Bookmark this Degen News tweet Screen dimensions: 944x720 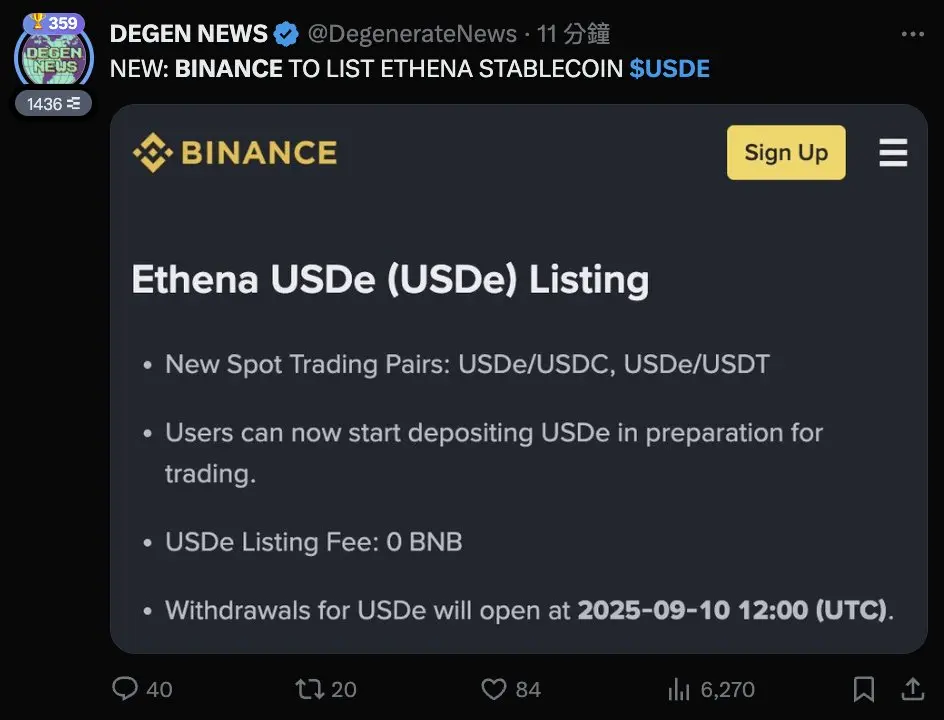pos(864,689)
